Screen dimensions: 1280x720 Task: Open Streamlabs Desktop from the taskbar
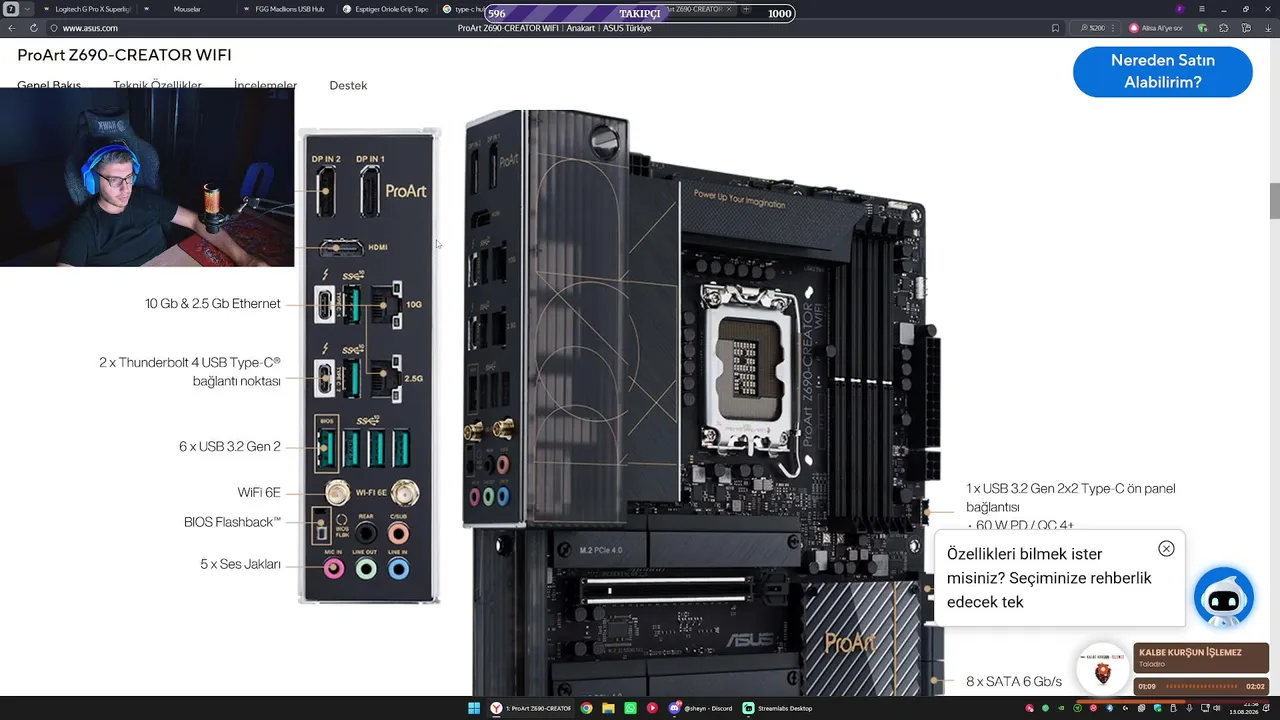(777, 708)
